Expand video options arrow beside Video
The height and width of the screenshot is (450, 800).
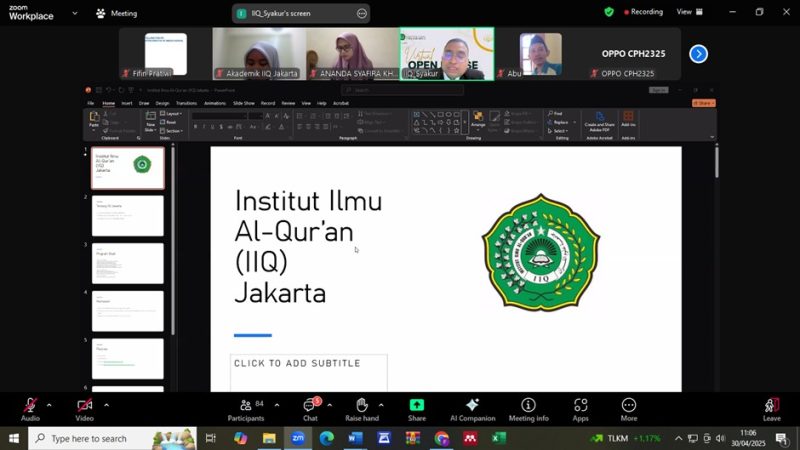tap(106, 405)
